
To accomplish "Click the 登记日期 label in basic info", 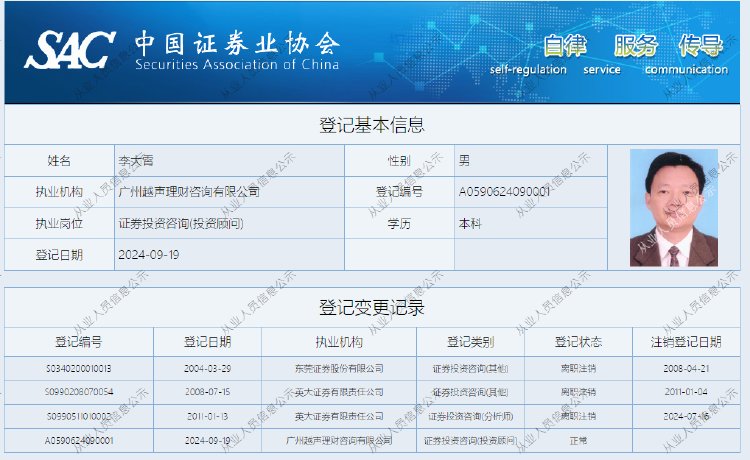I will 59,255.
